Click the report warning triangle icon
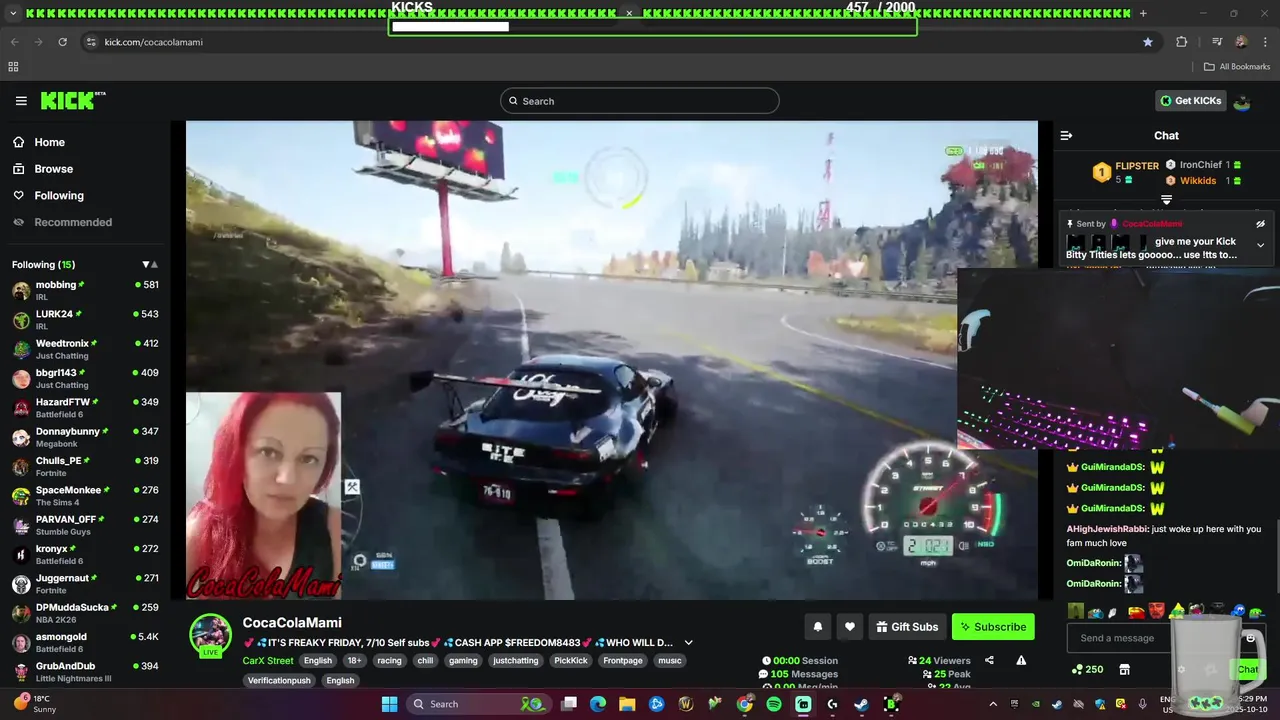 click(x=1021, y=660)
